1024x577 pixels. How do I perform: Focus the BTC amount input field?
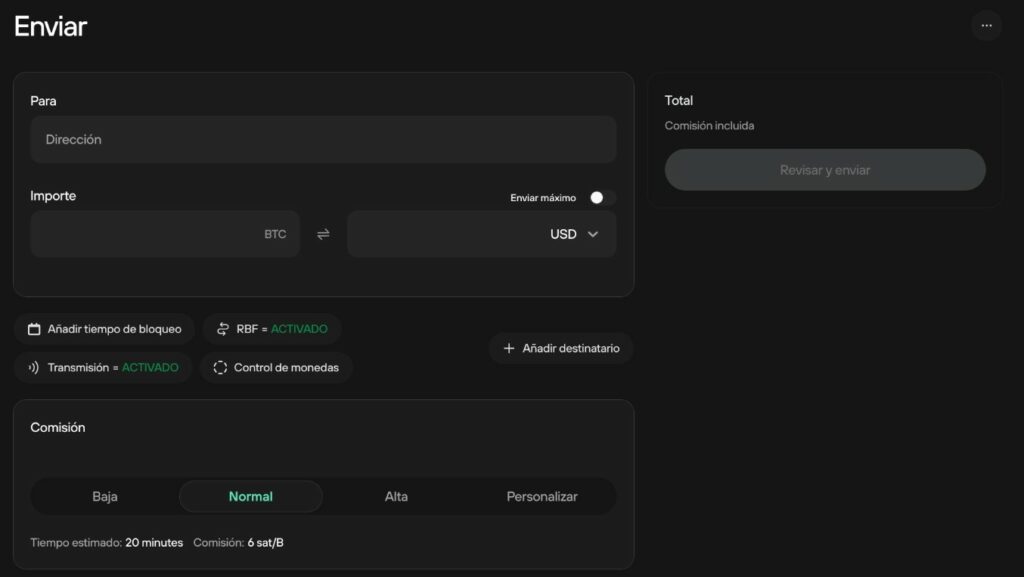coord(165,234)
